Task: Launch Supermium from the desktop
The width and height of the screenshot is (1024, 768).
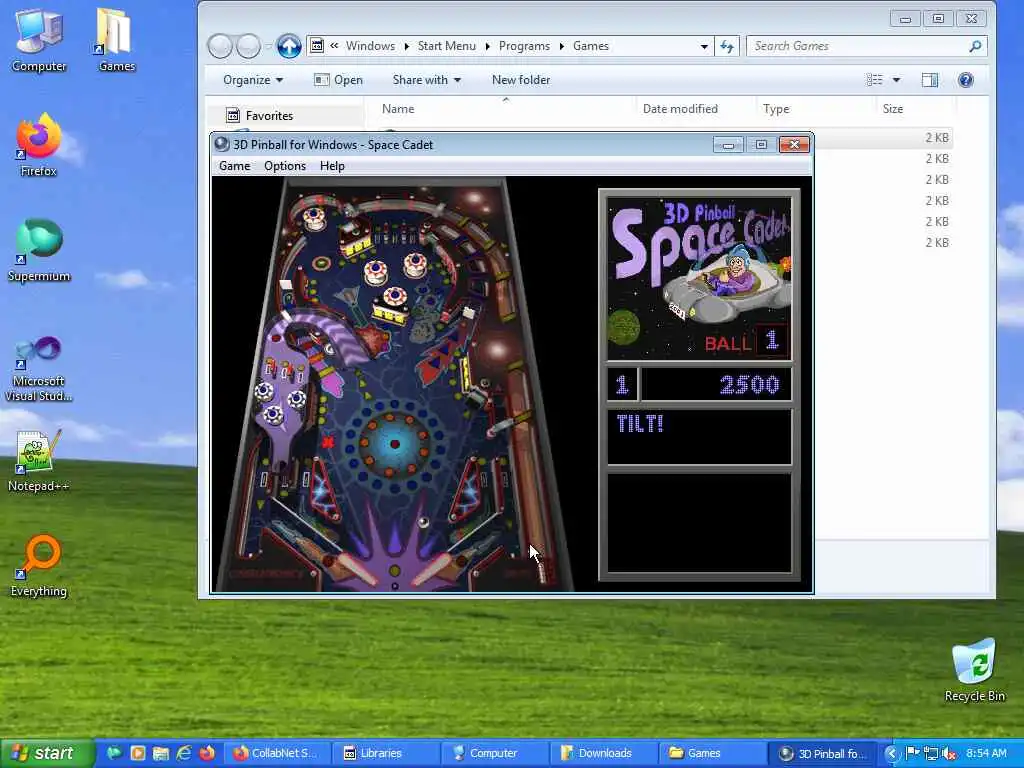Action: coord(39,251)
